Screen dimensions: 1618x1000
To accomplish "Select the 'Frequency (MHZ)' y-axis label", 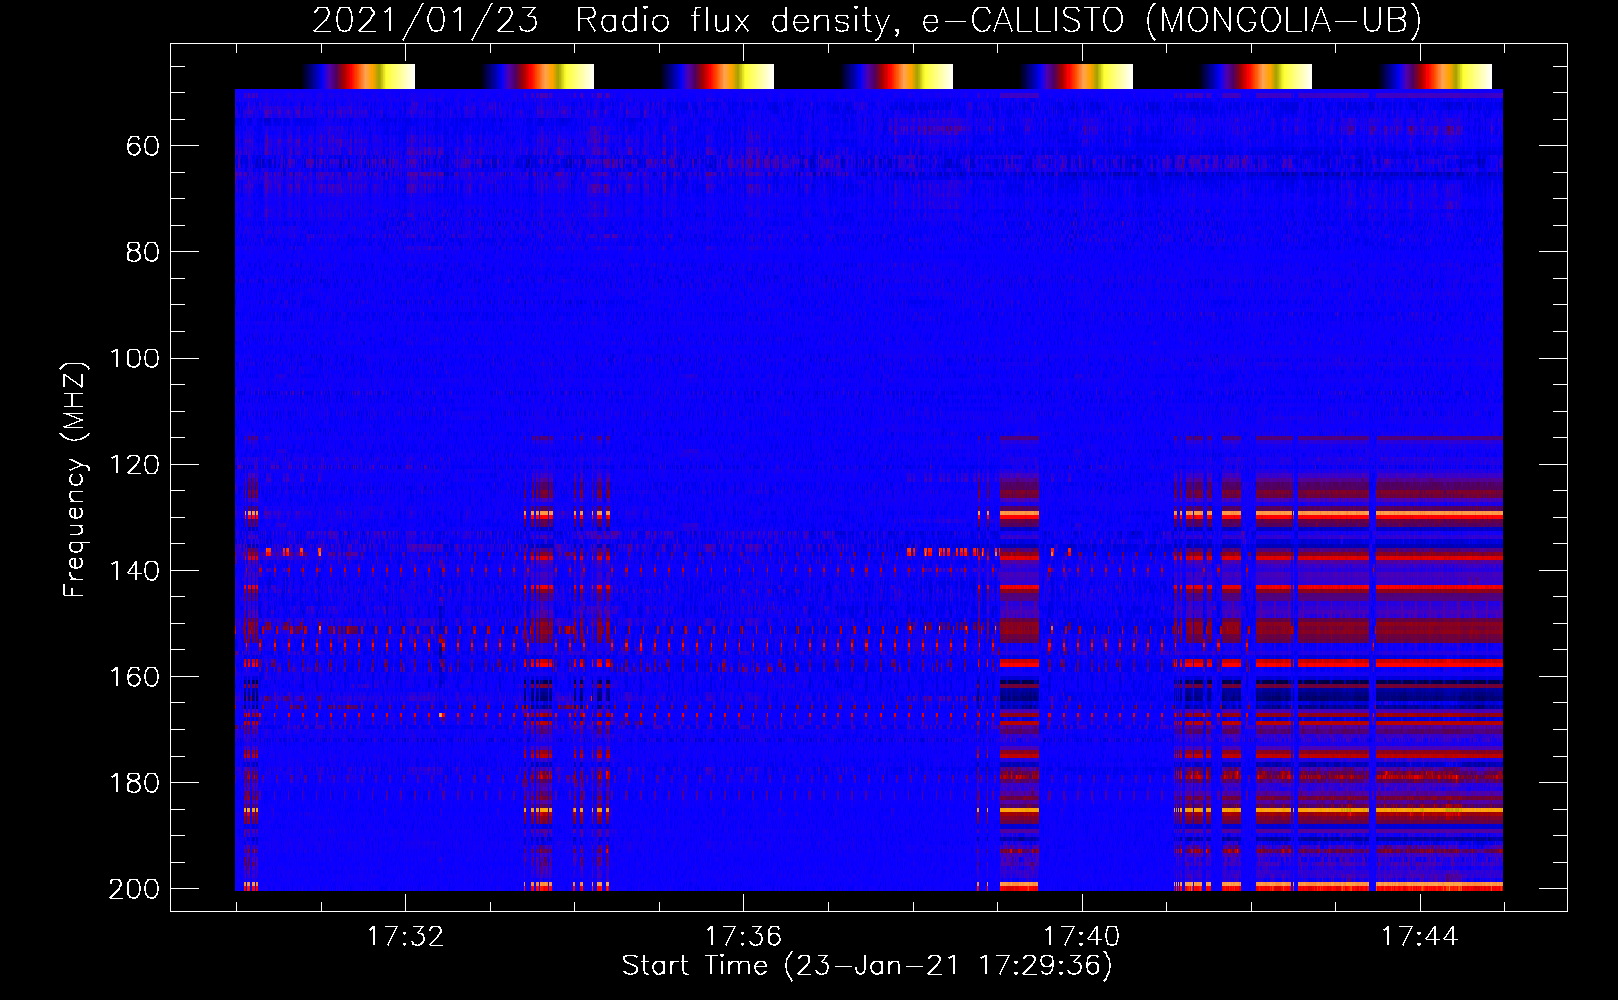I will tap(75, 479).
